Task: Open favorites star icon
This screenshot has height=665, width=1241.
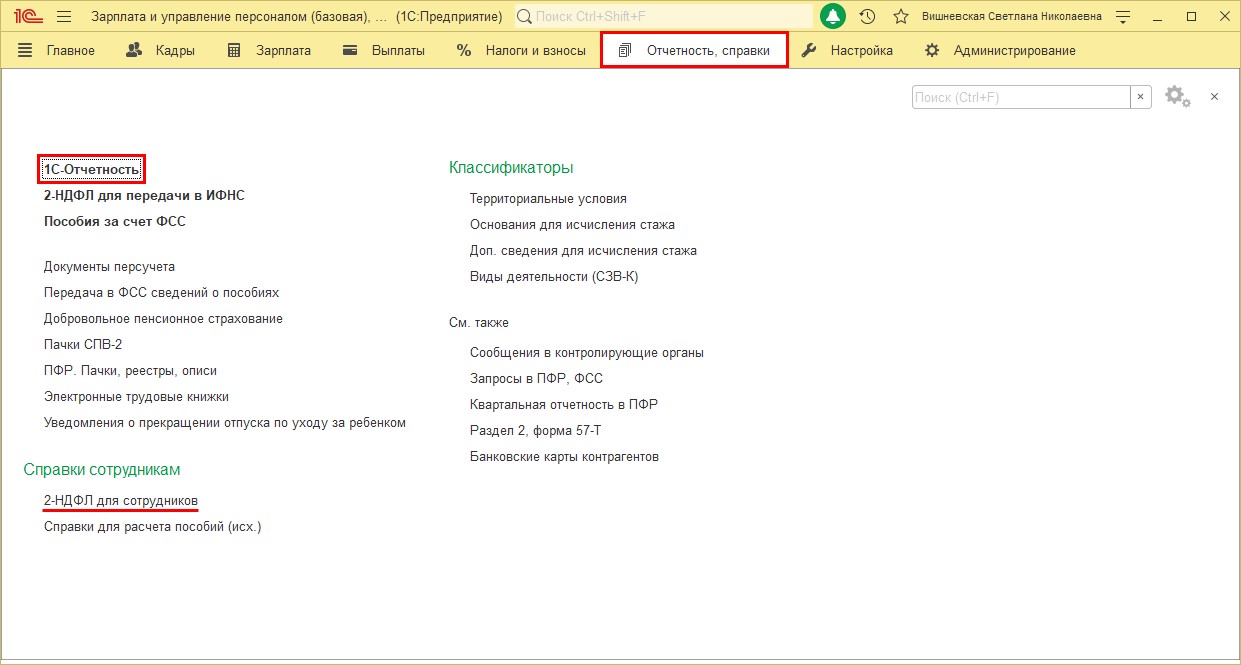Action: (x=901, y=17)
